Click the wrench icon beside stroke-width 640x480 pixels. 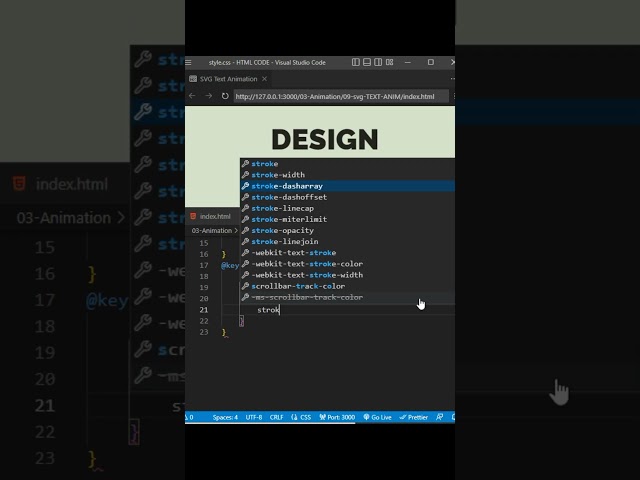pyautogui.click(x=245, y=175)
